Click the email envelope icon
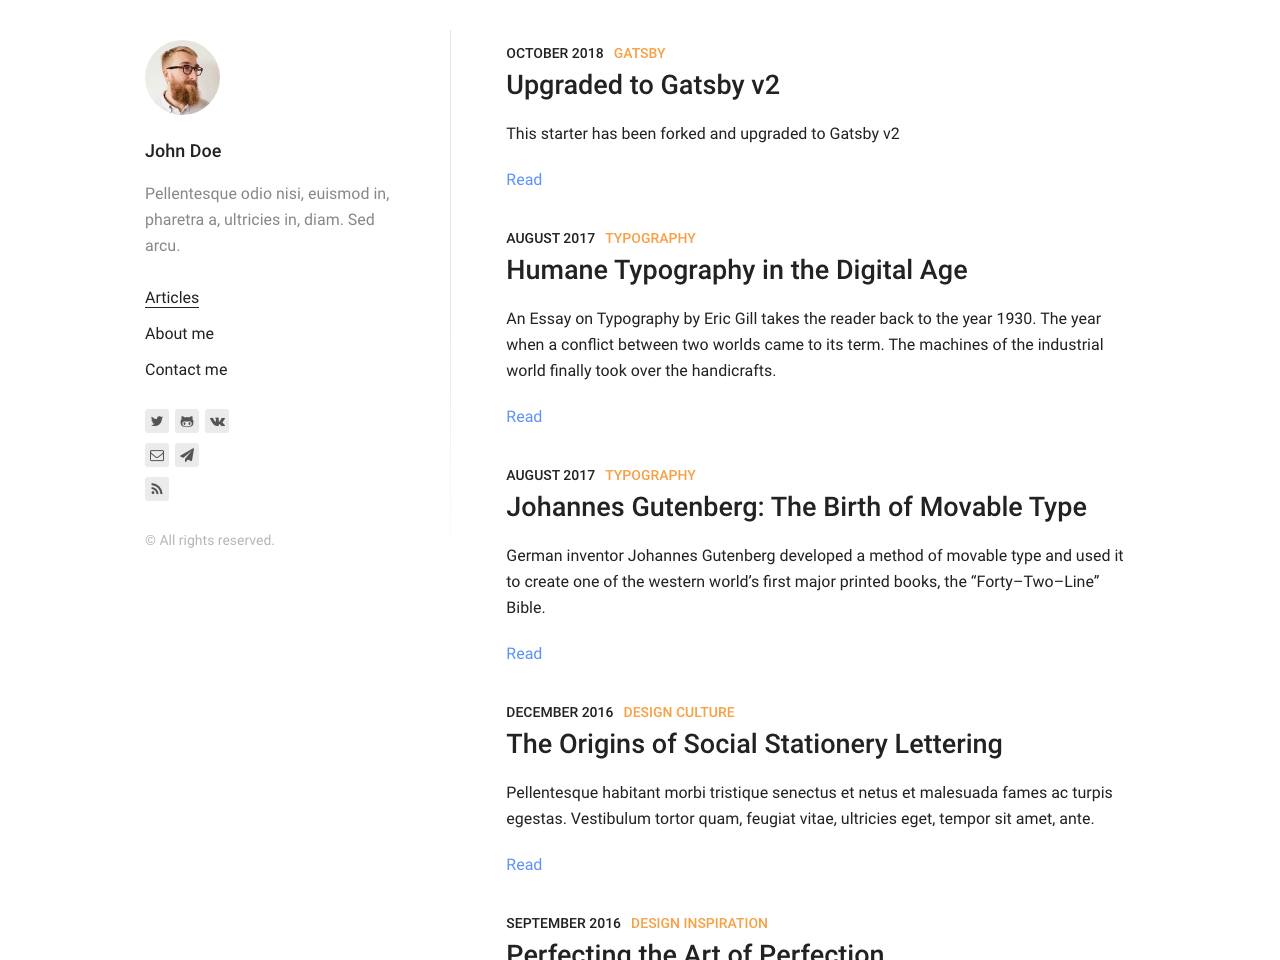Viewport: 1280px width, 960px height. [x=157, y=455]
